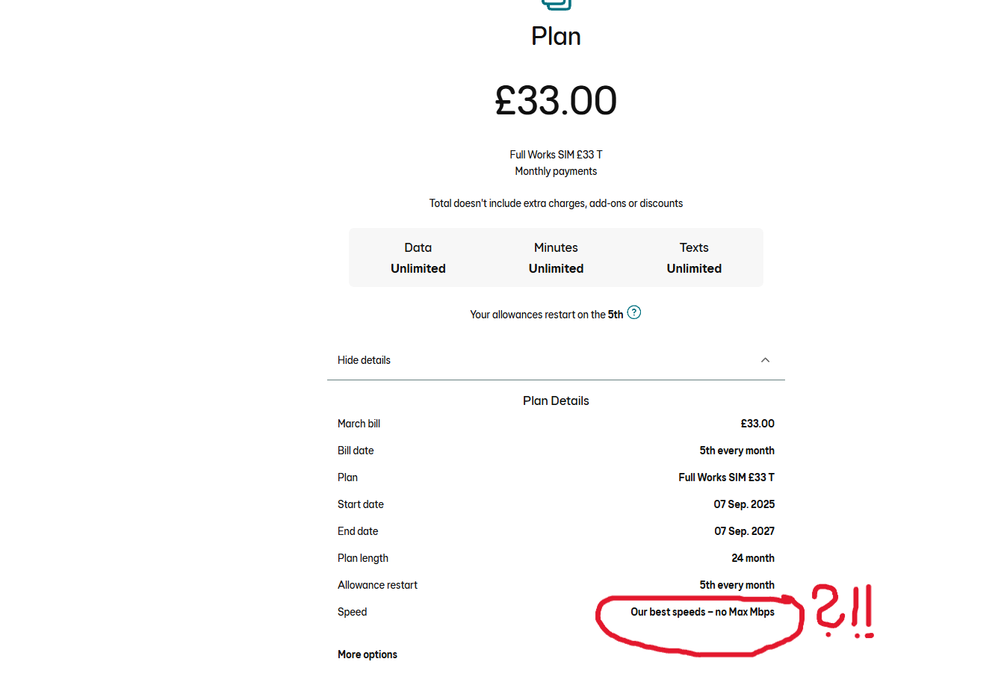The width and height of the screenshot is (998, 680).
Task: Select the Minutes Unlimited allowance tile
Action: (x=556, y=258)
